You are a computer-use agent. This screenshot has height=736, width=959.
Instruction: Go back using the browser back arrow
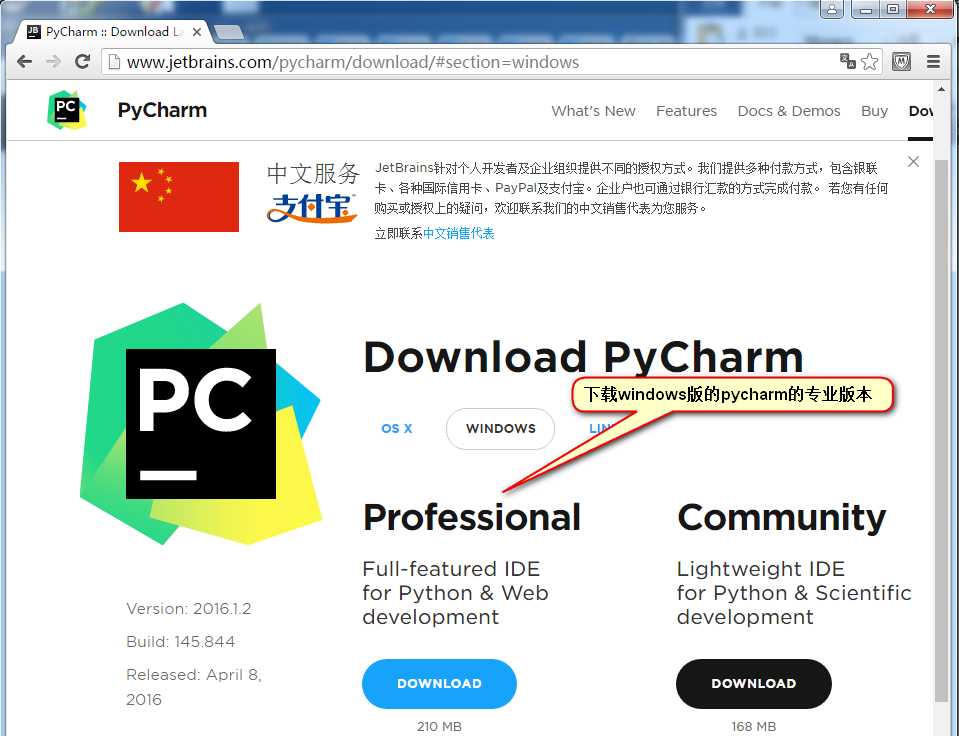coord(24,62)
